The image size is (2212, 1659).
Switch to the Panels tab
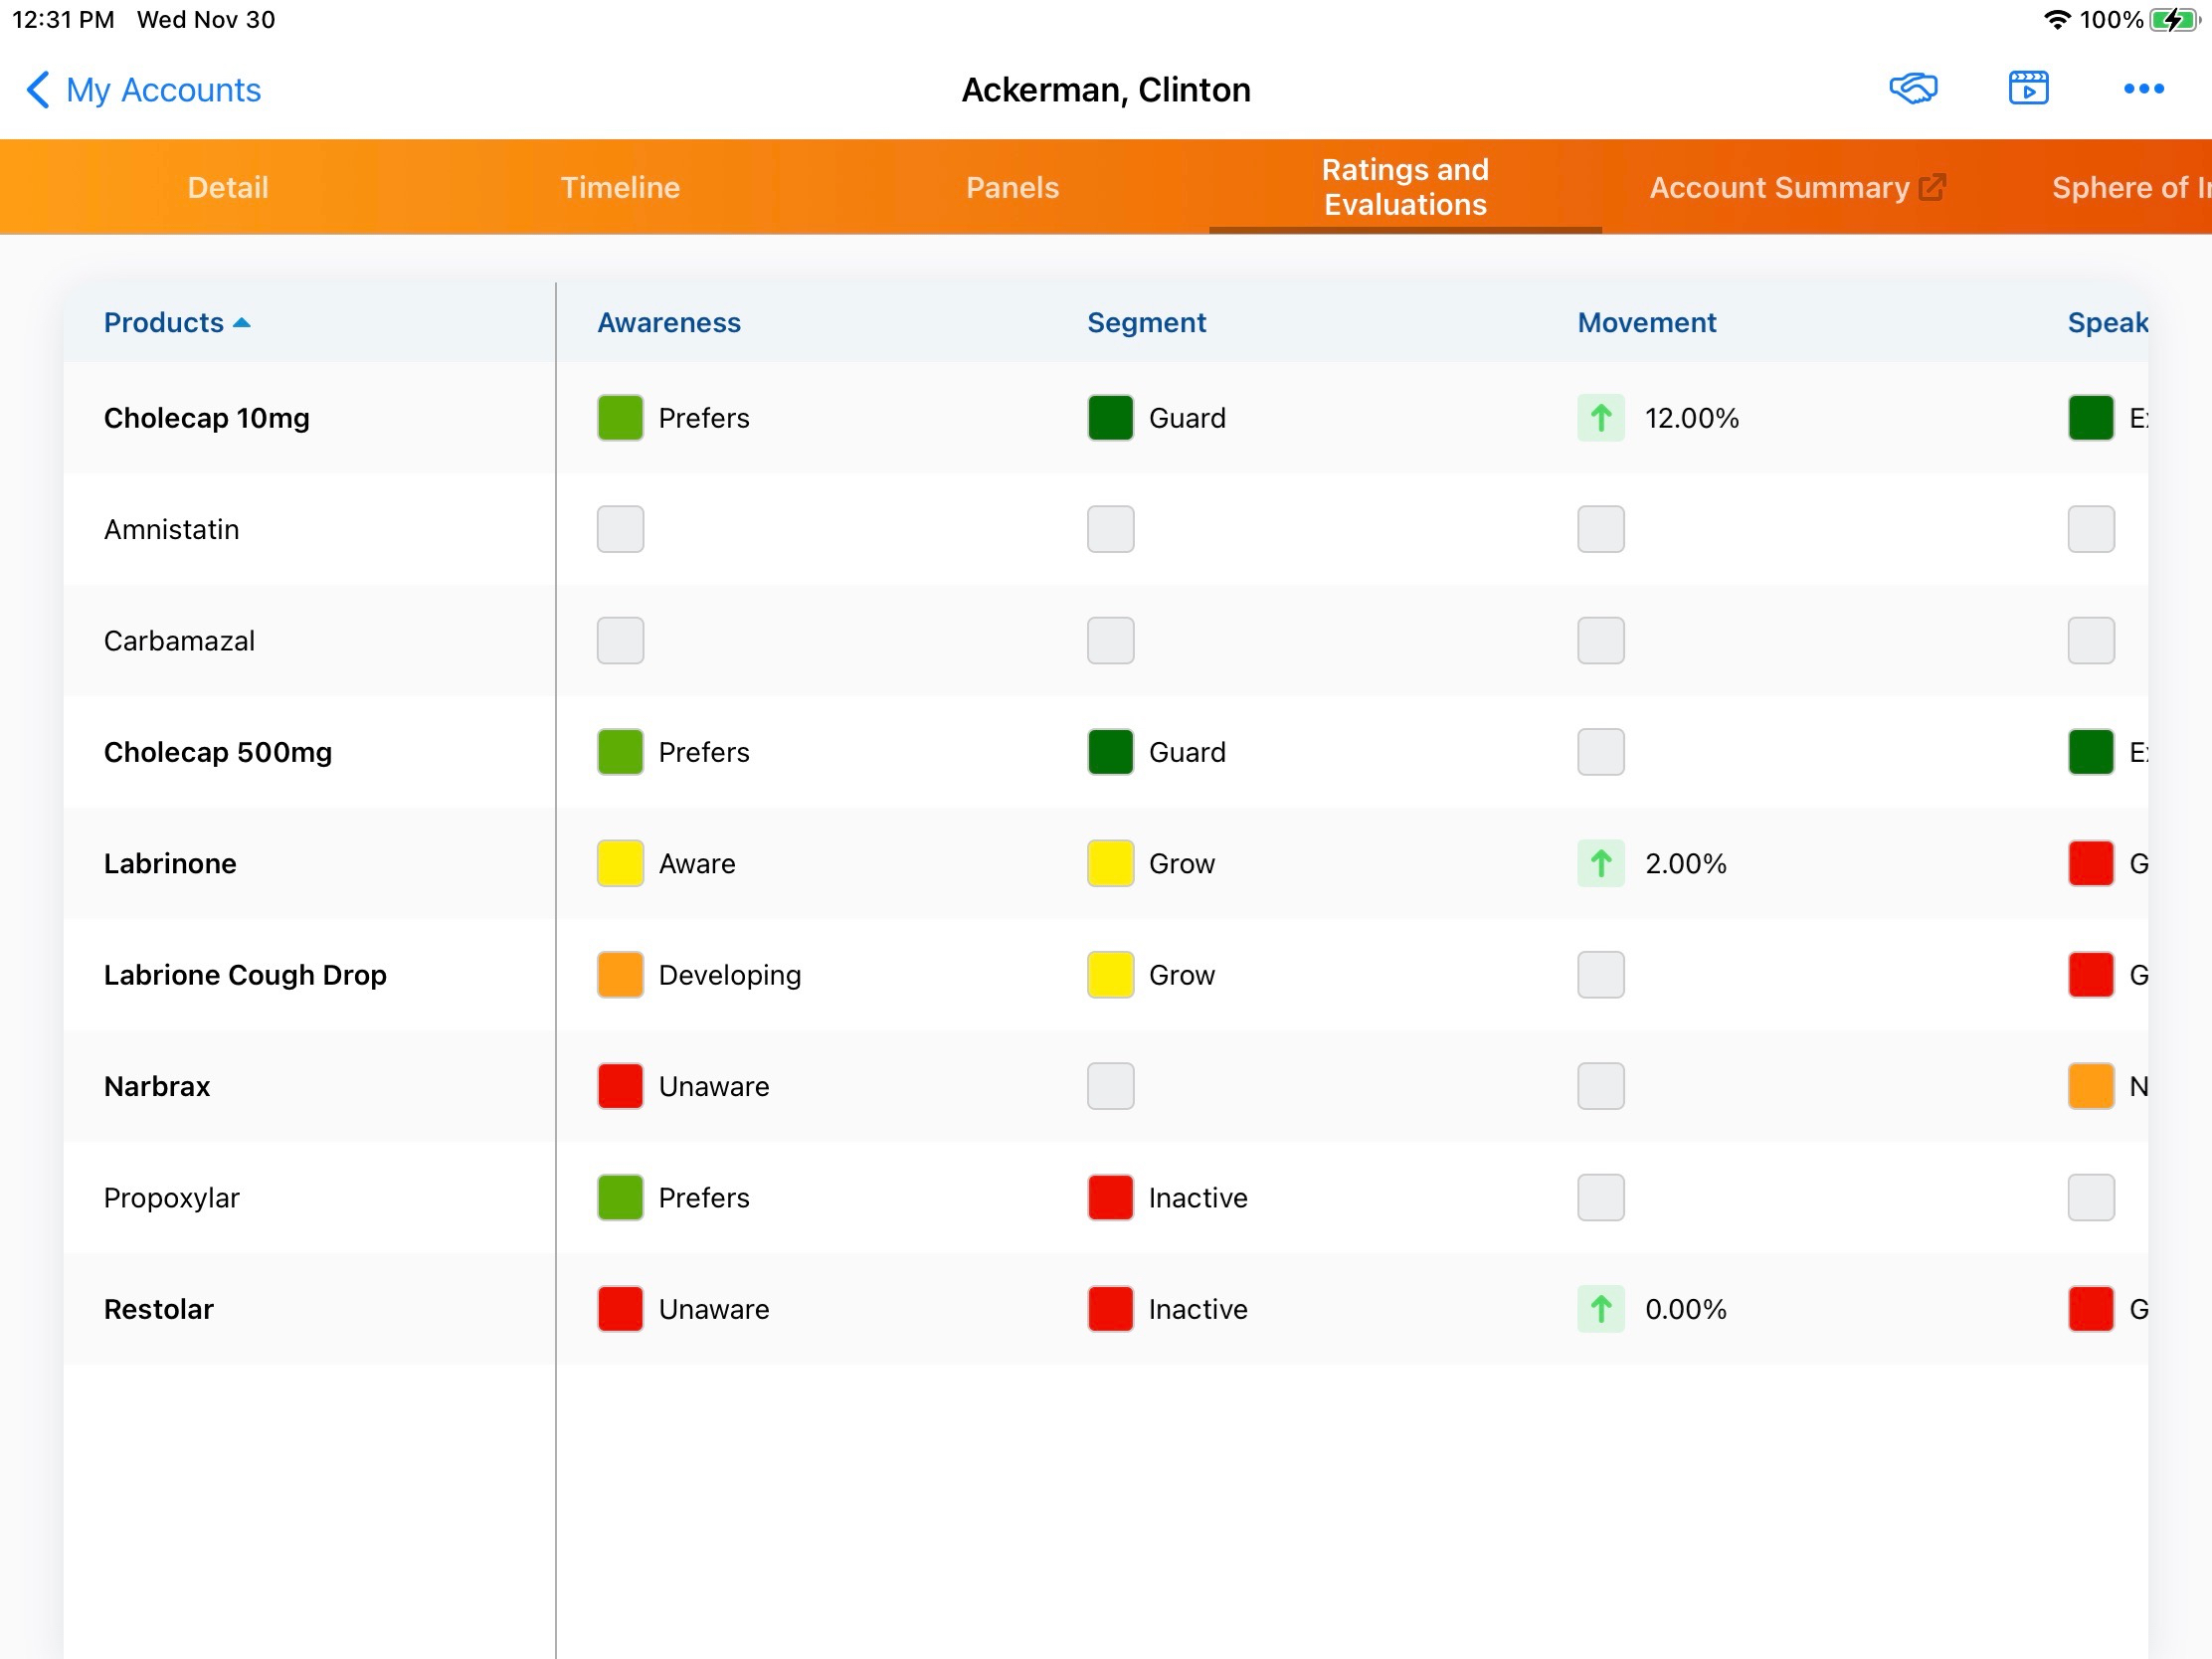[1012, 187]
